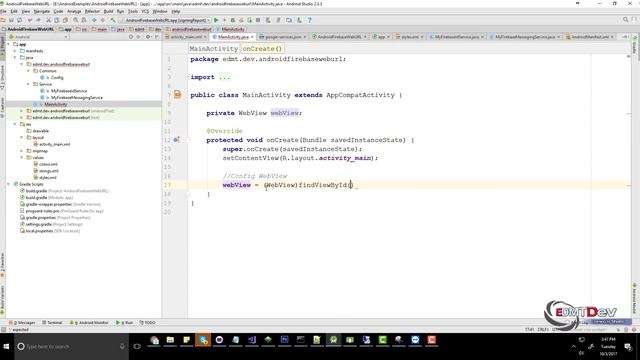The image size is (640, 360).
Task: Click the Save All floppy icon
Action: 11,20
